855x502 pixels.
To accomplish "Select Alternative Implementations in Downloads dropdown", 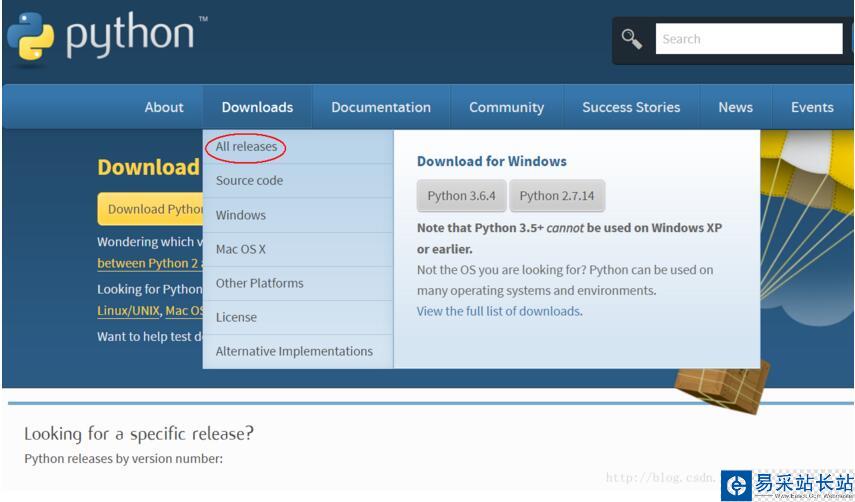I will (x=298, y=351).
